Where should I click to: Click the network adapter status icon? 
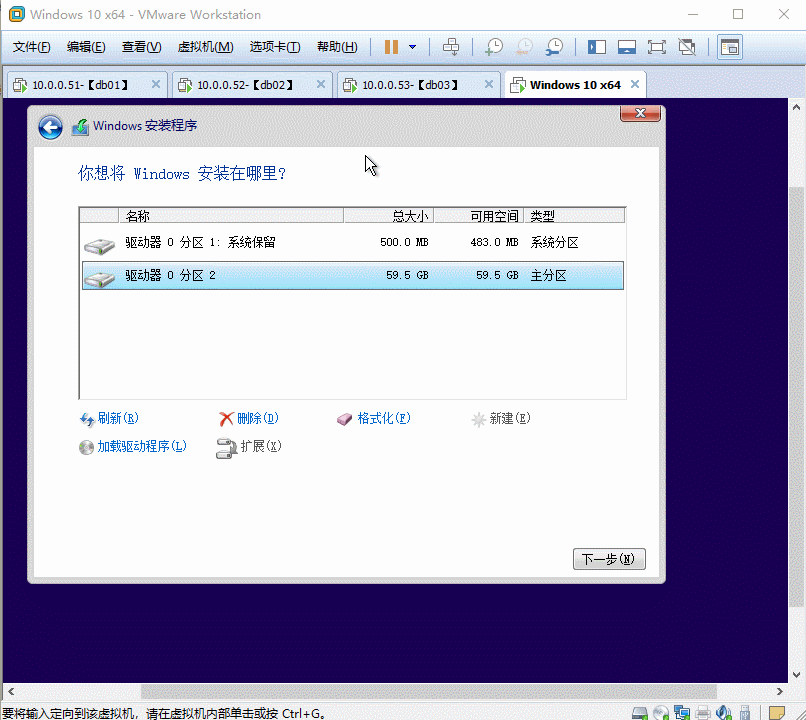(x=682, y=713)
